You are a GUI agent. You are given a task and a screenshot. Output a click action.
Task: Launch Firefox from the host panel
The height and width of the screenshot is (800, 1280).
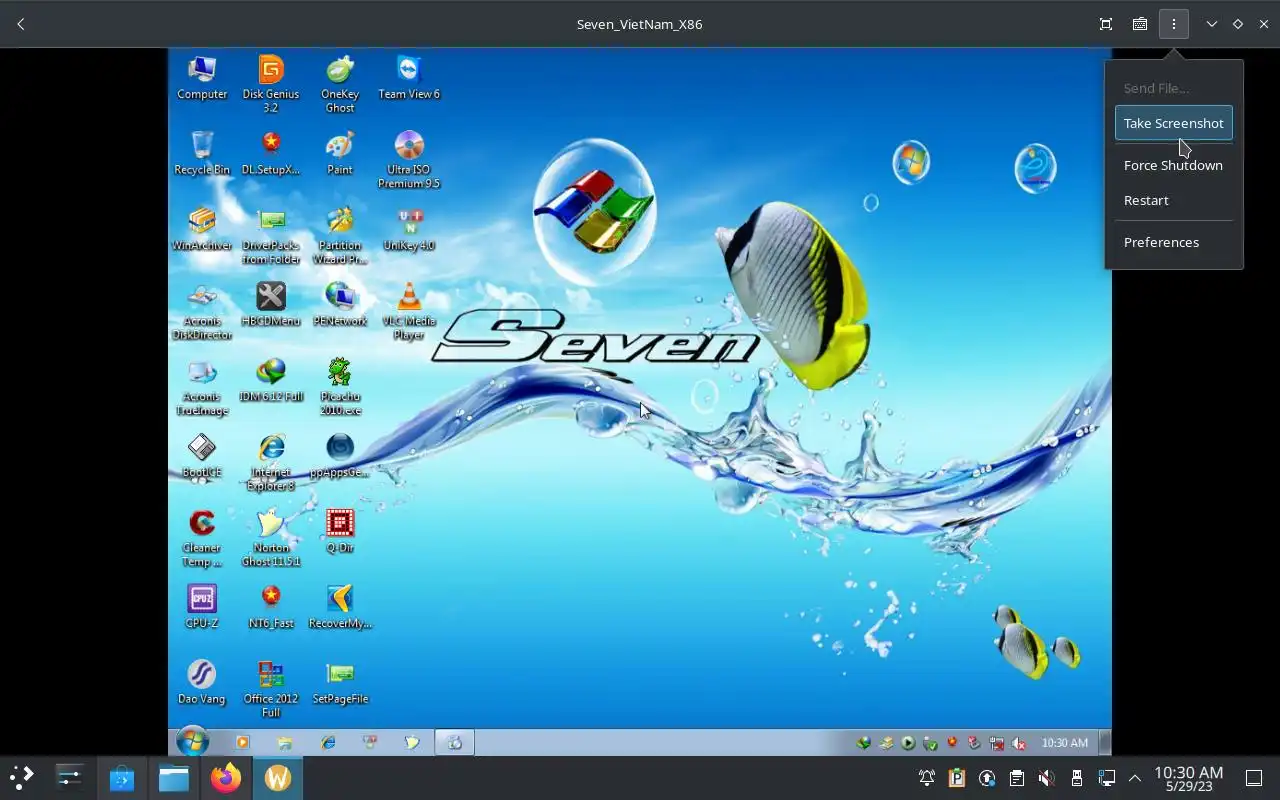click(x=226, y=777)
